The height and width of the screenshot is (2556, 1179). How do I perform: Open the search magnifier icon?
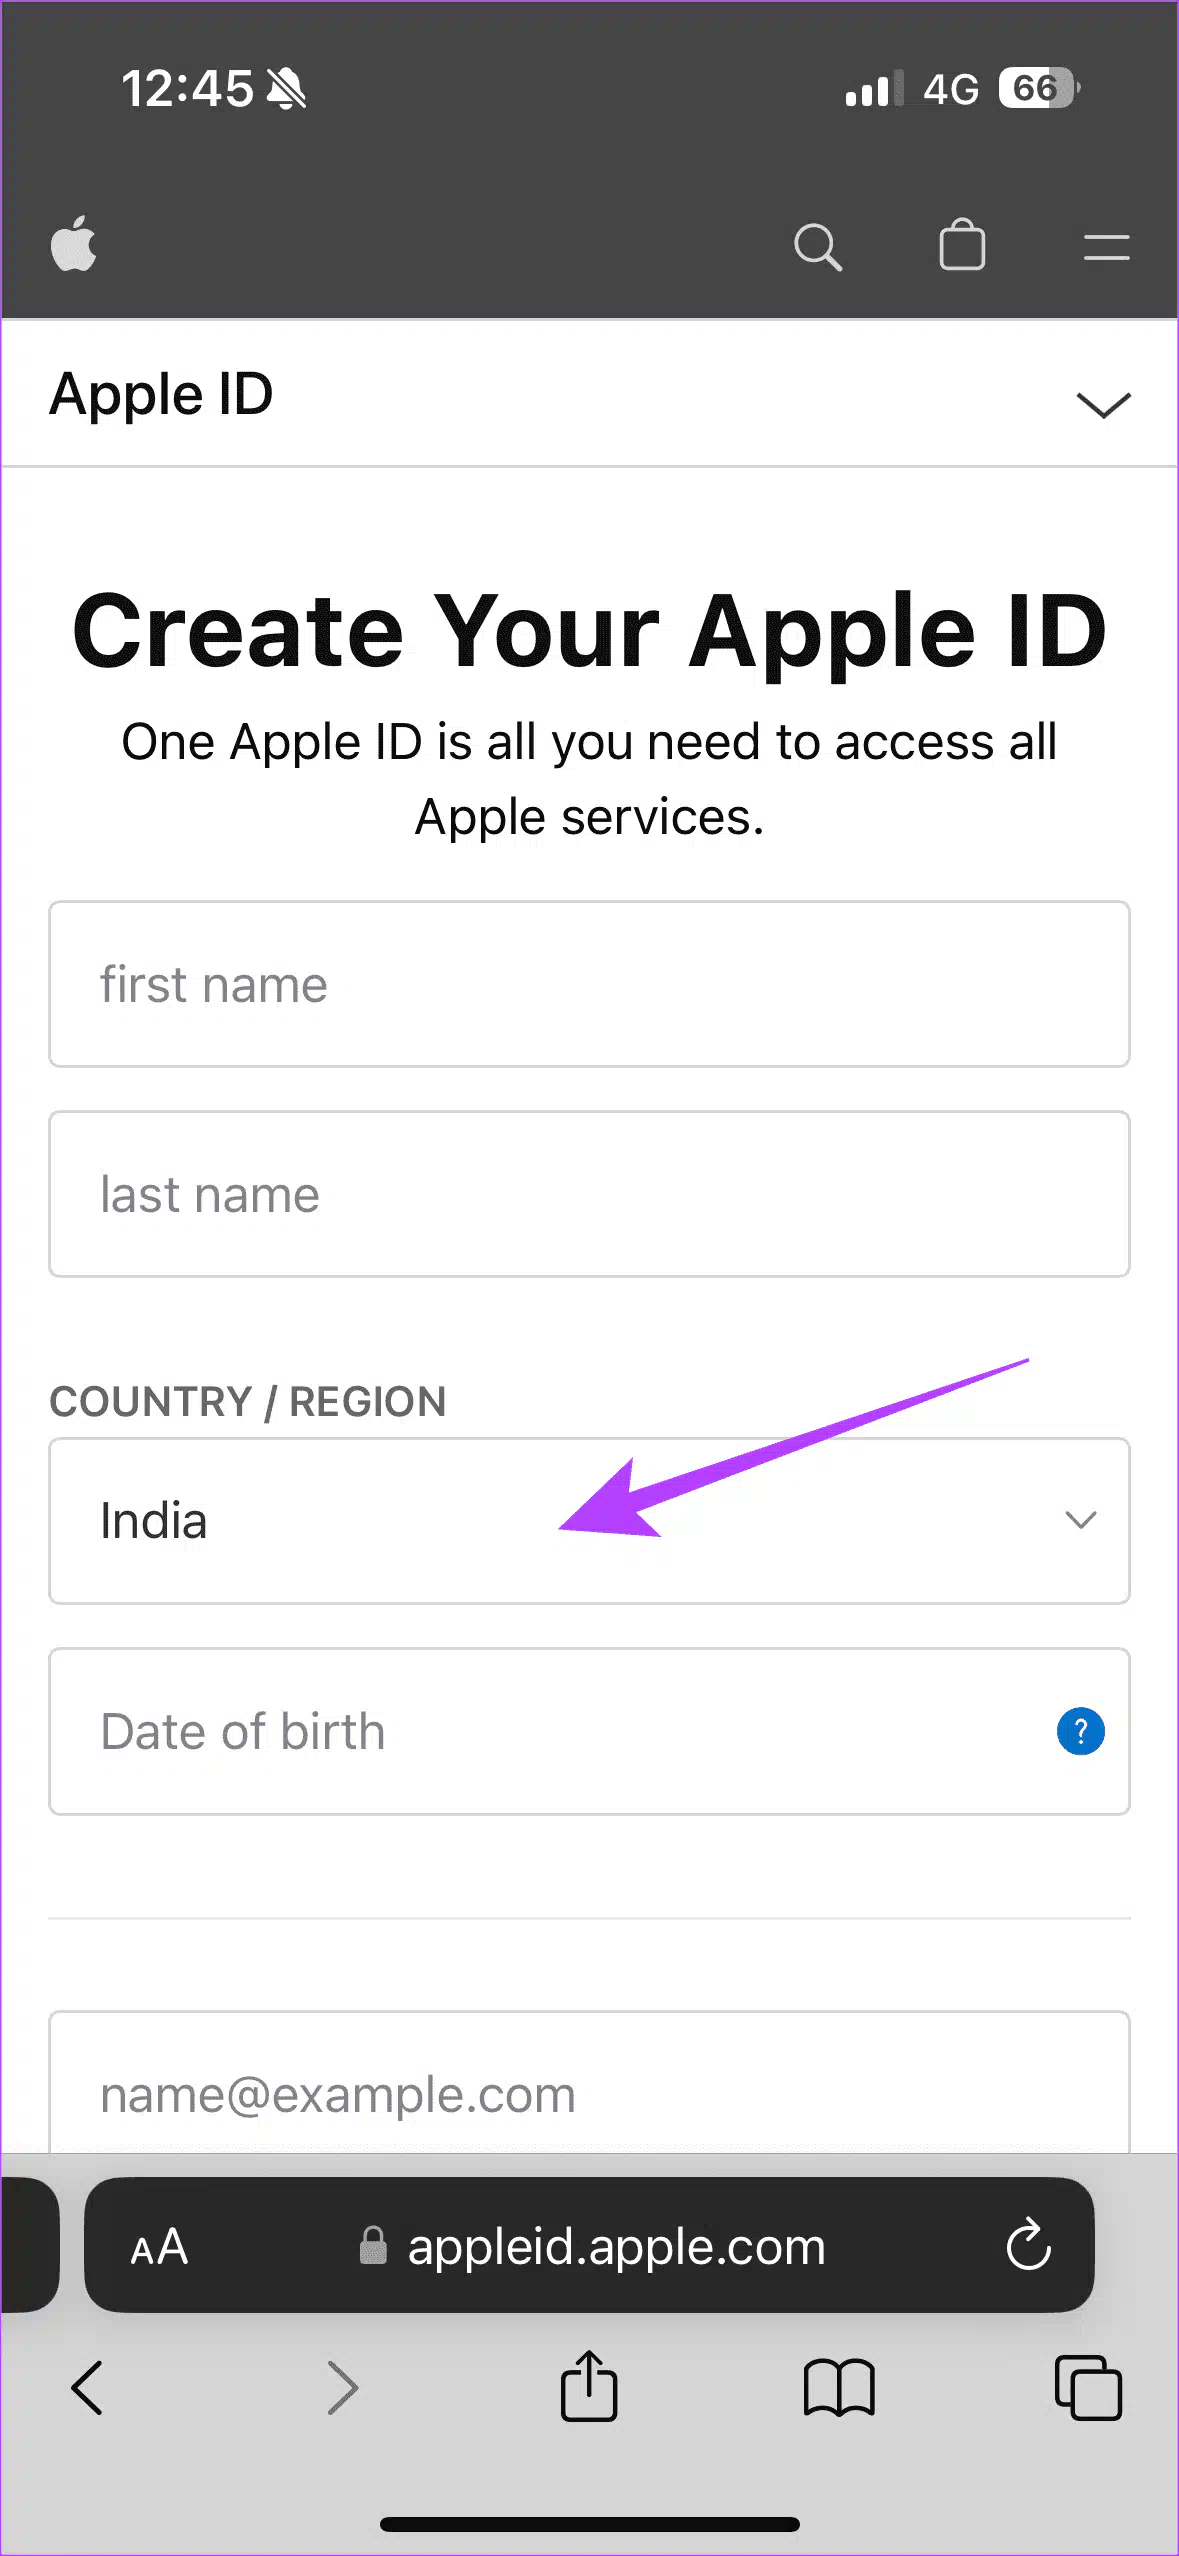pyautogui.click(x=818, y=247)
